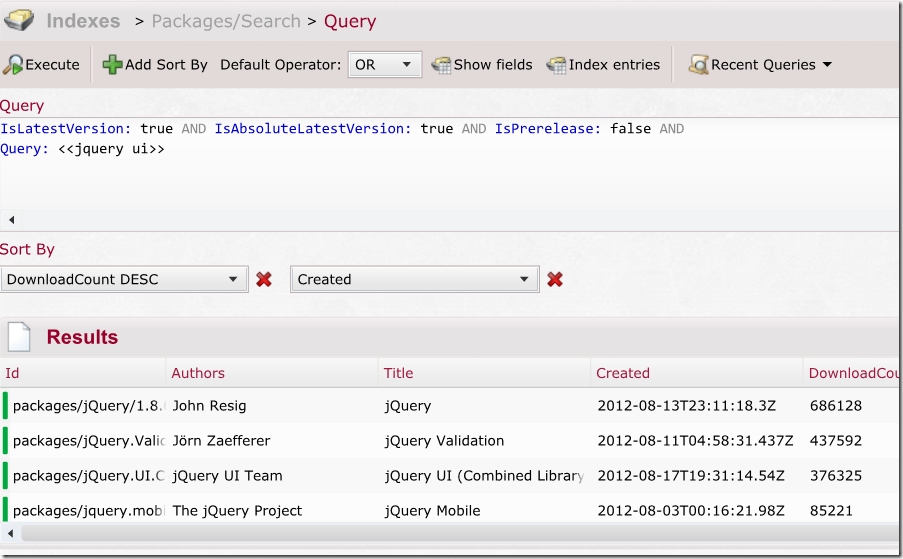Click created date 2012-08-03T00:16:21.98Z
This screenshot has height=559, width=903.
[691, 511]
